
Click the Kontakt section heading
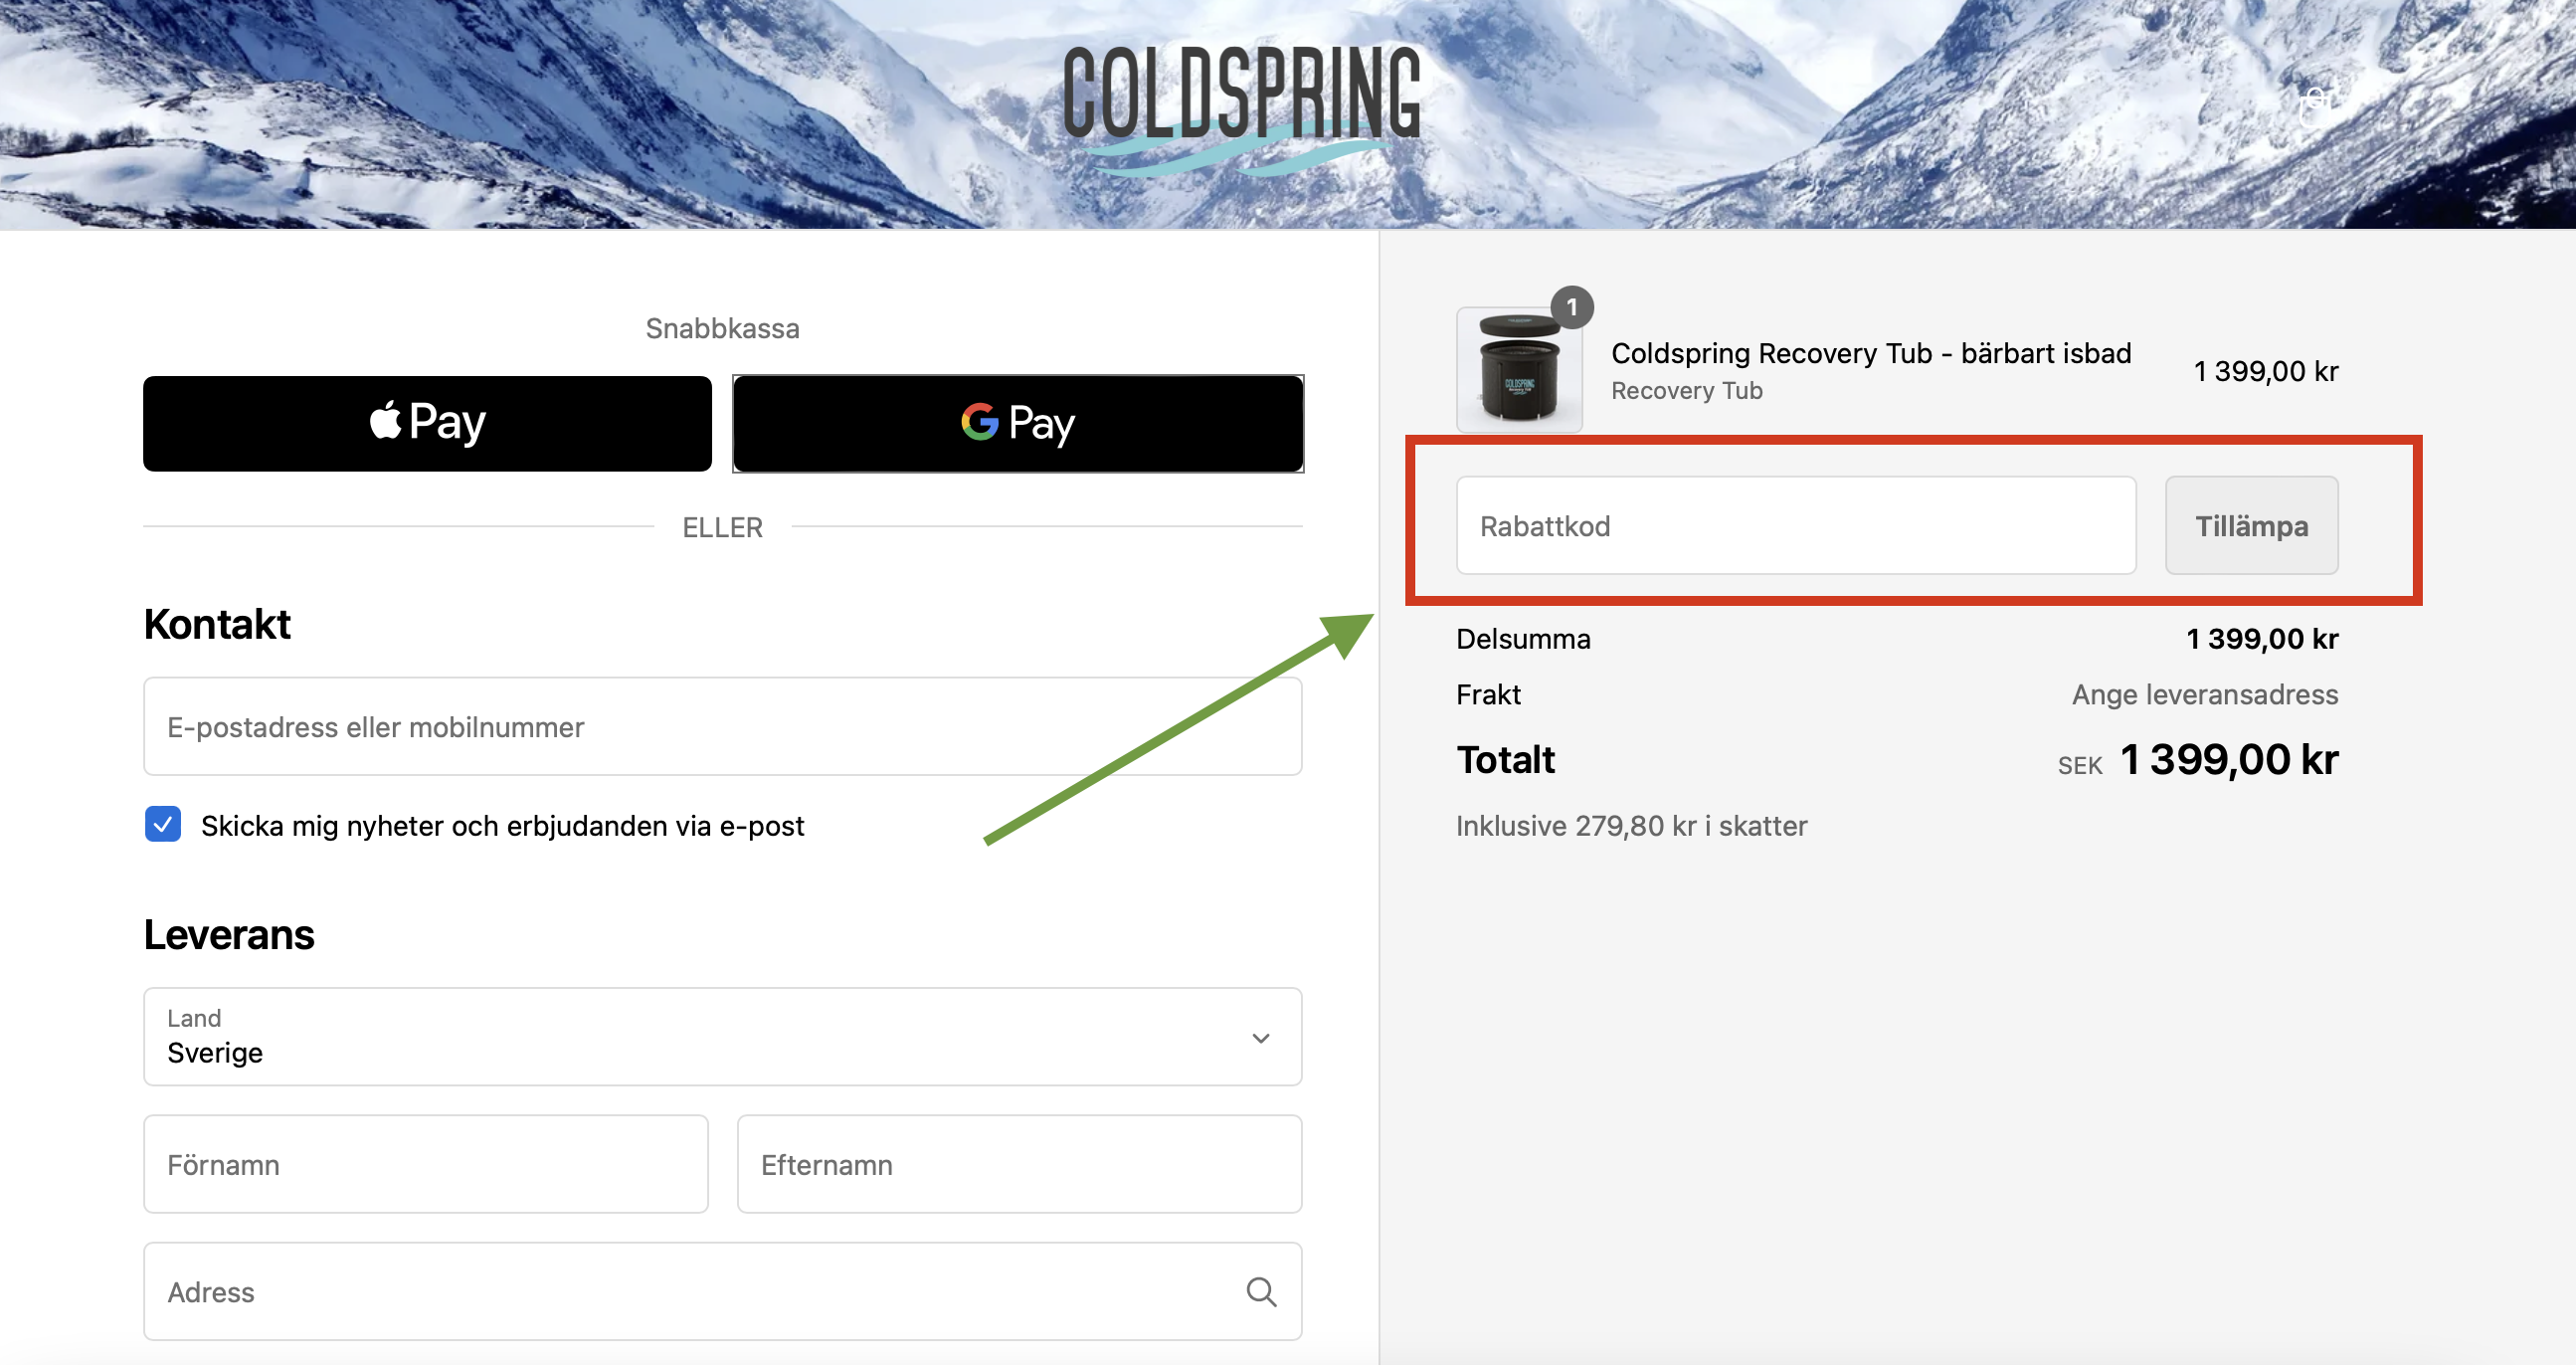[217, 624]
